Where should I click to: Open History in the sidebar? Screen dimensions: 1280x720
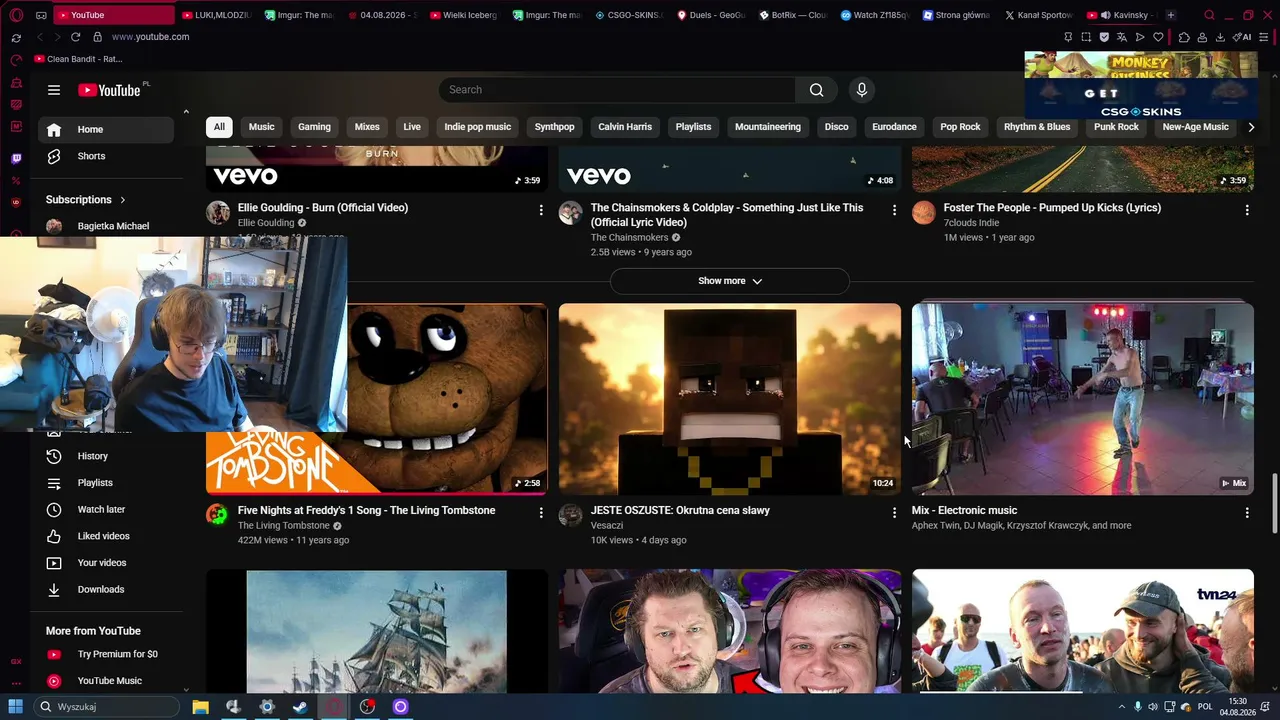(x=107, y=456)
